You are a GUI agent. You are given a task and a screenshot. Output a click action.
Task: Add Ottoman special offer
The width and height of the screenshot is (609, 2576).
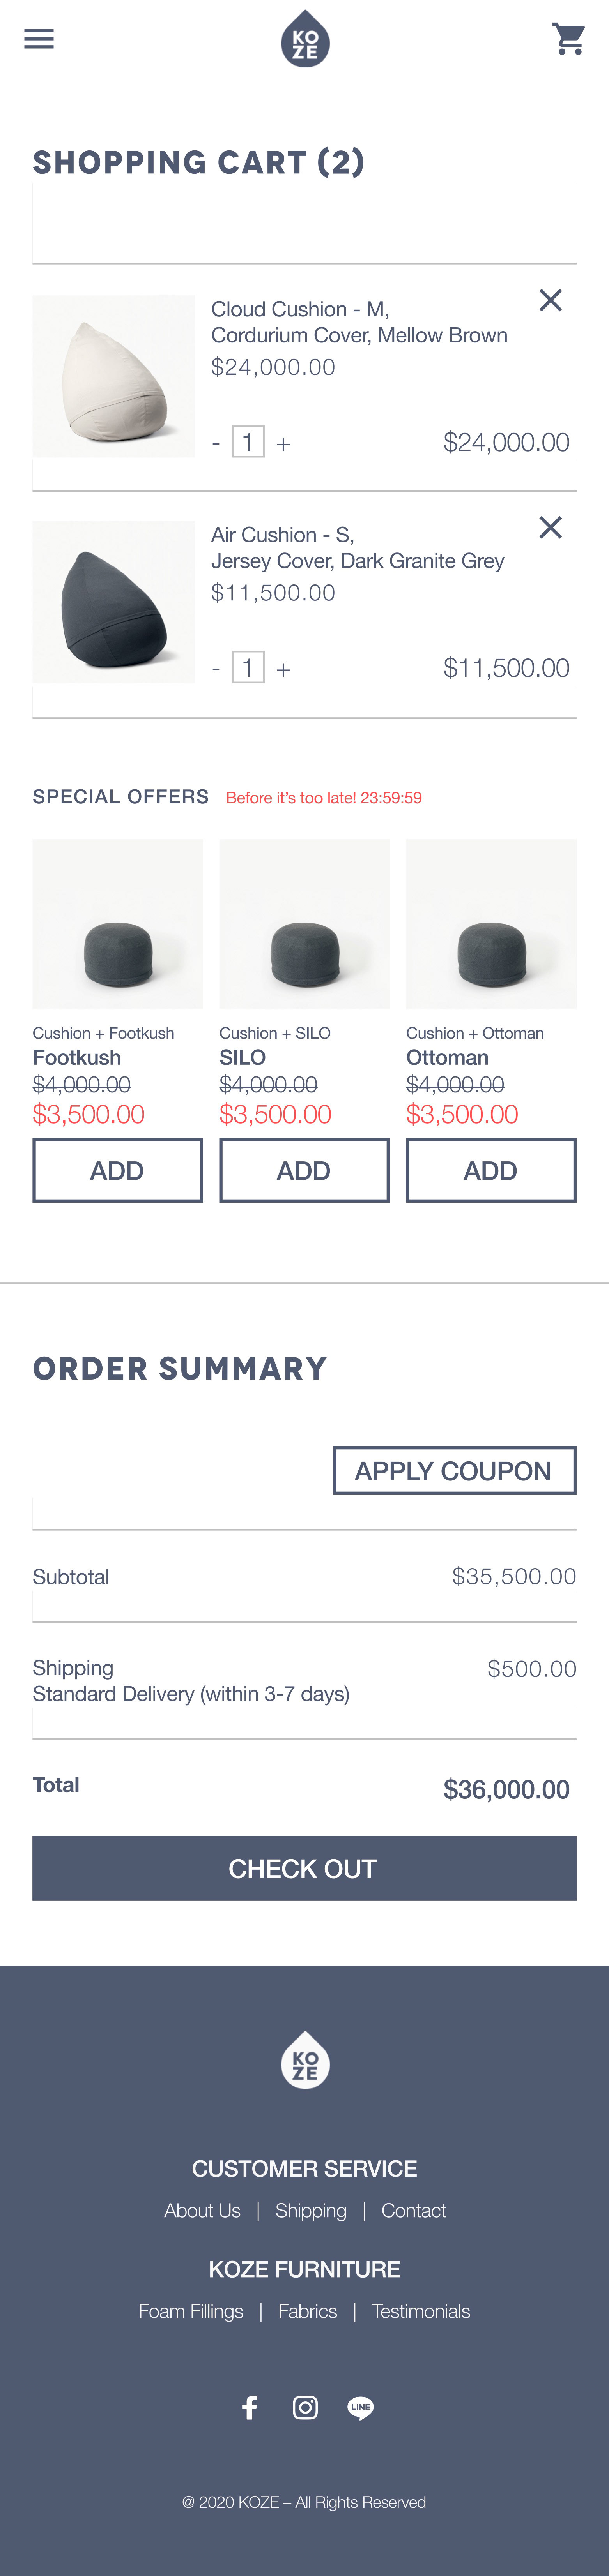(x=491, y=1170)
